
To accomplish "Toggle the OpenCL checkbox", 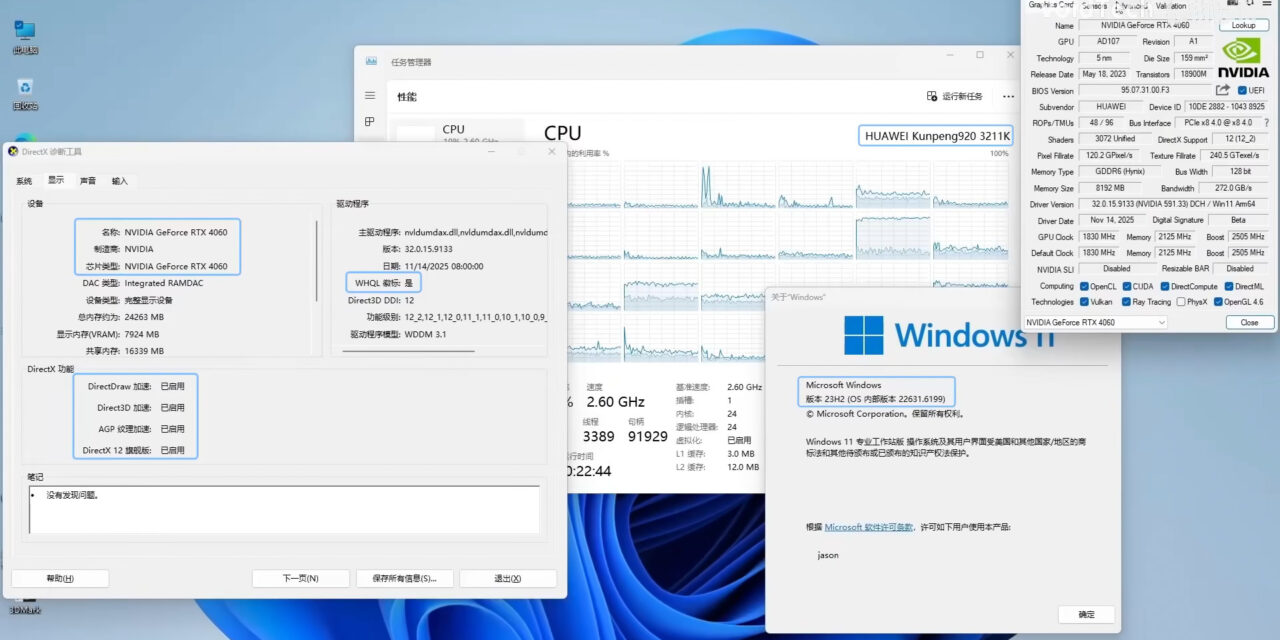I will 1083,286.
